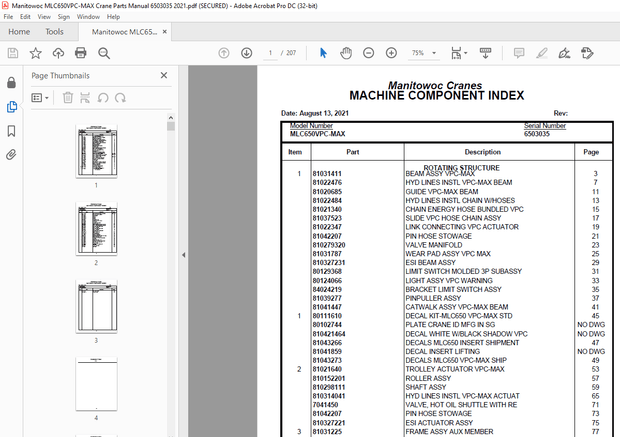Click the scrolling mode keyboard icon

click(485, 53)
